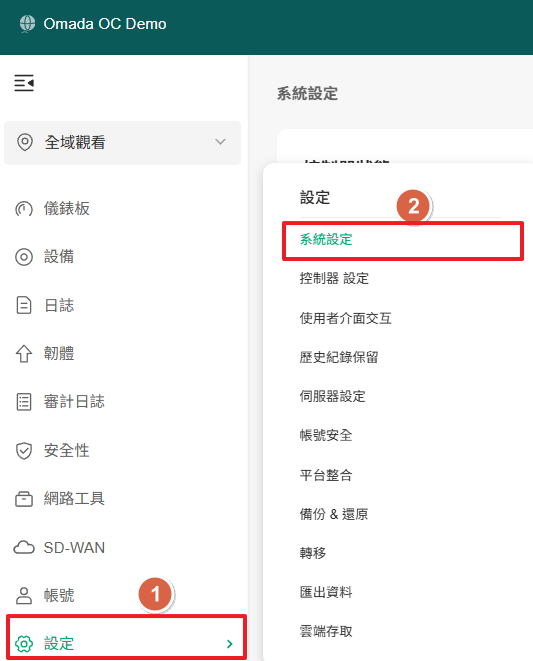Select 帳號安全 from the settings list
533x661 pixels.
(326, 435)
